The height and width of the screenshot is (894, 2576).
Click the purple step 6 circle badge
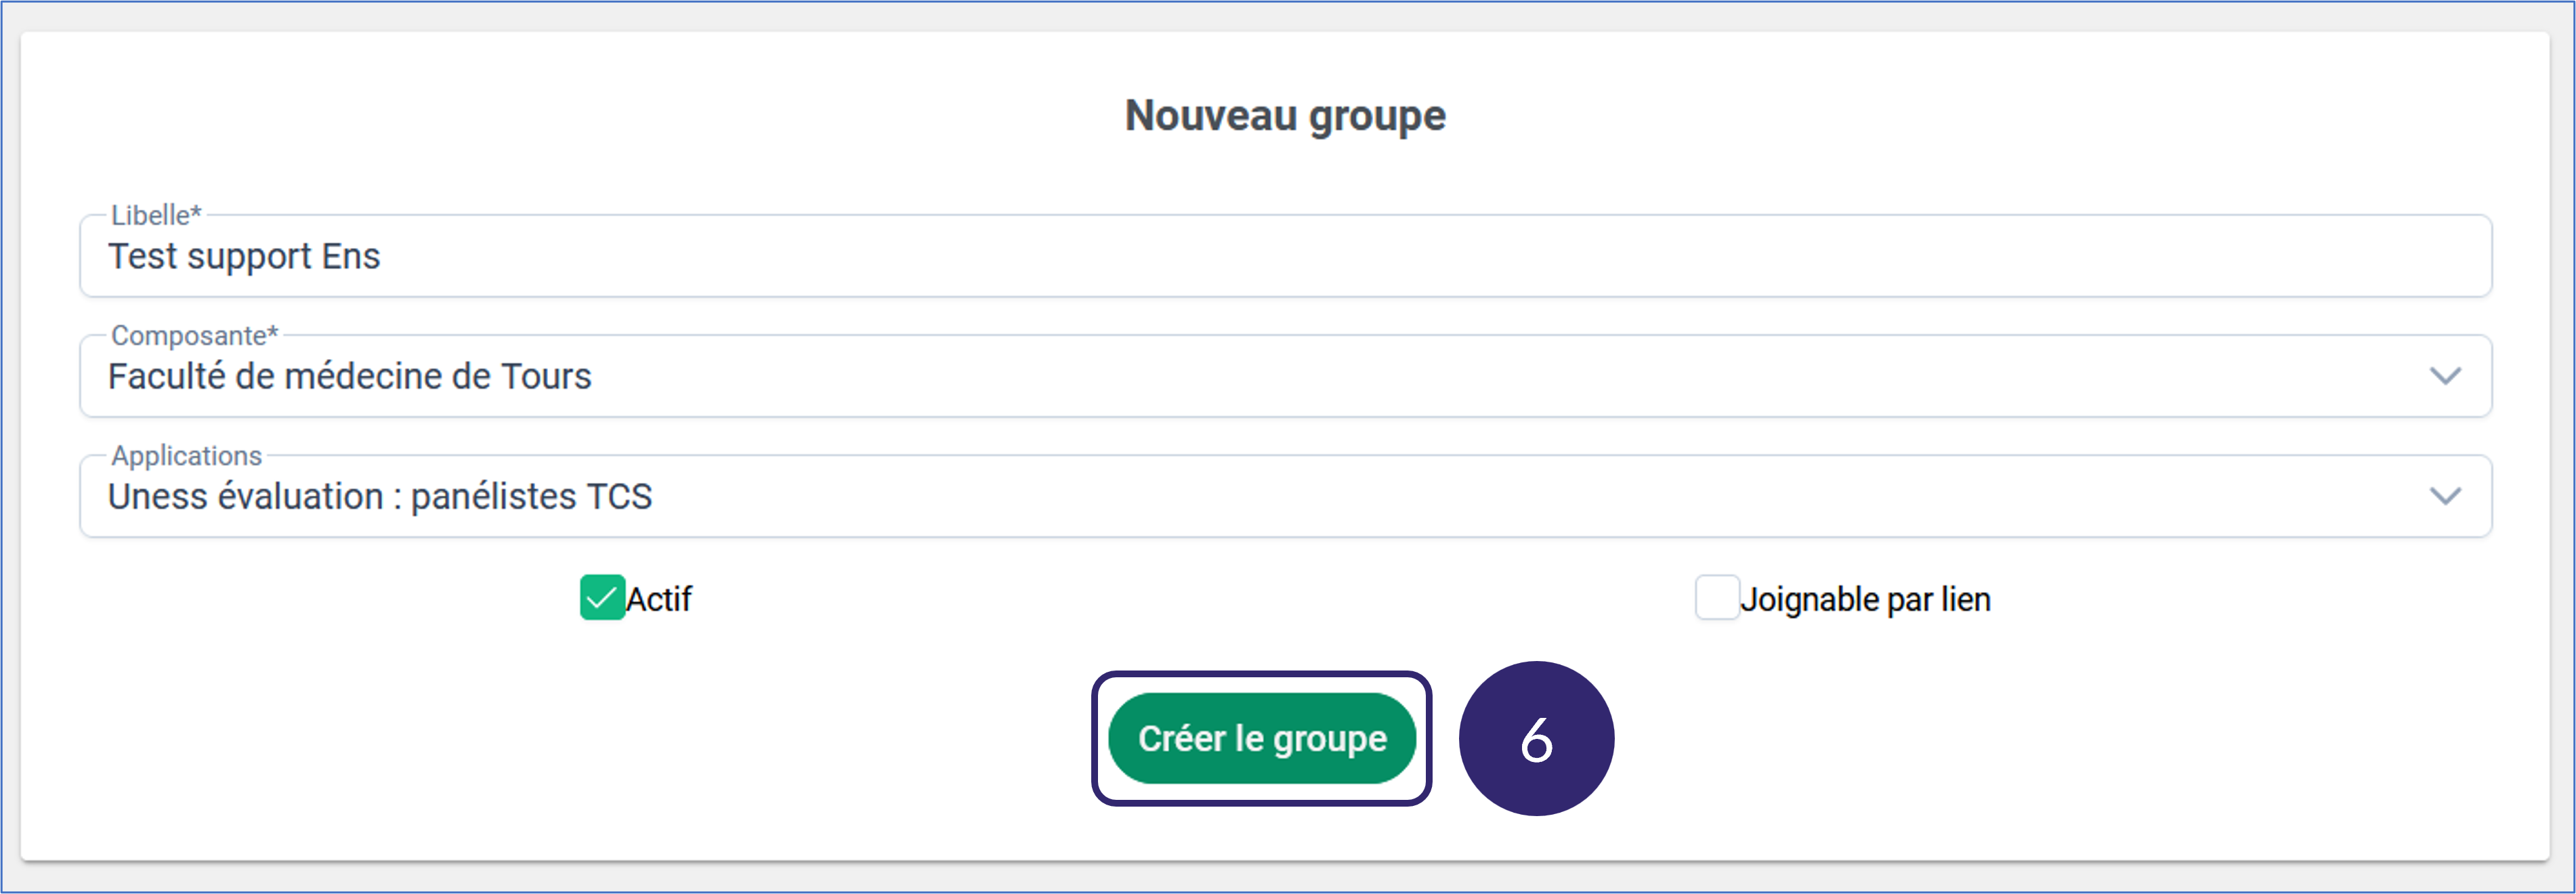[1536, 739]
